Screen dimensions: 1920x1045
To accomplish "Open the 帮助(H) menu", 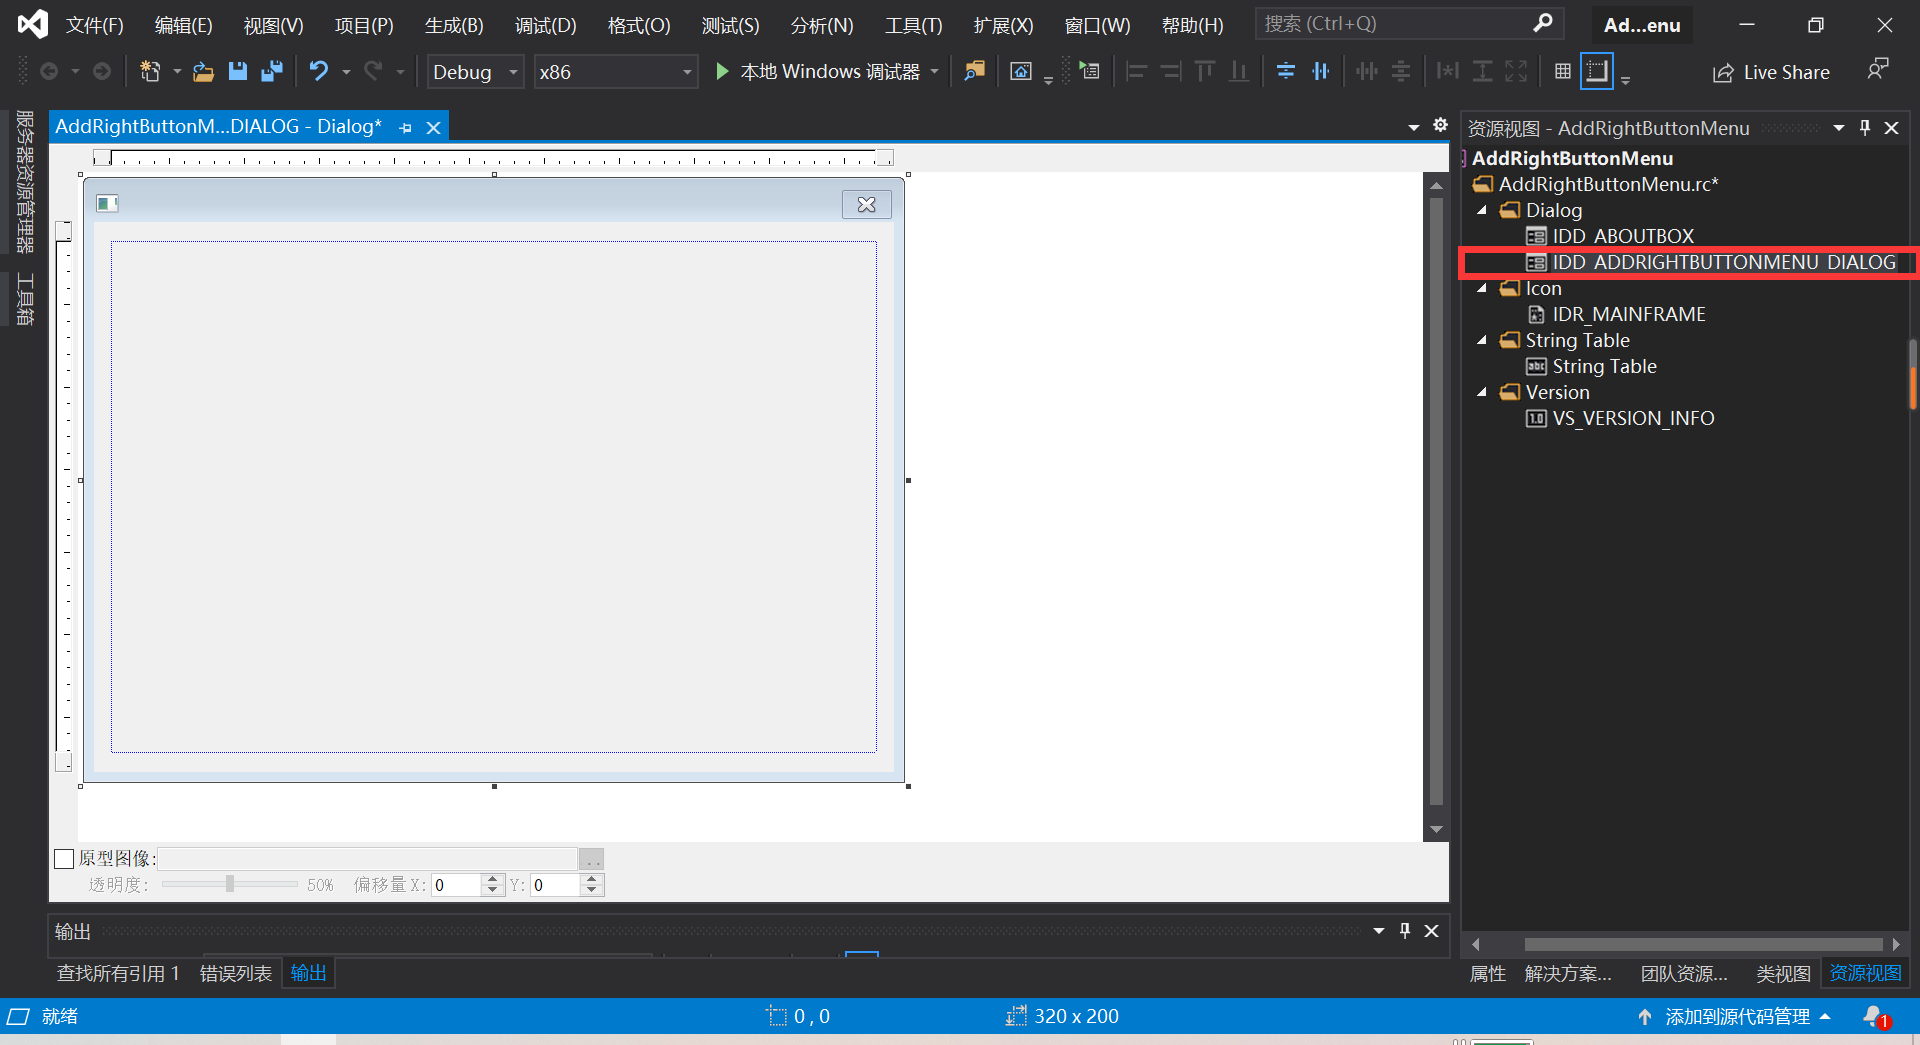I will tap(1193, 25).
